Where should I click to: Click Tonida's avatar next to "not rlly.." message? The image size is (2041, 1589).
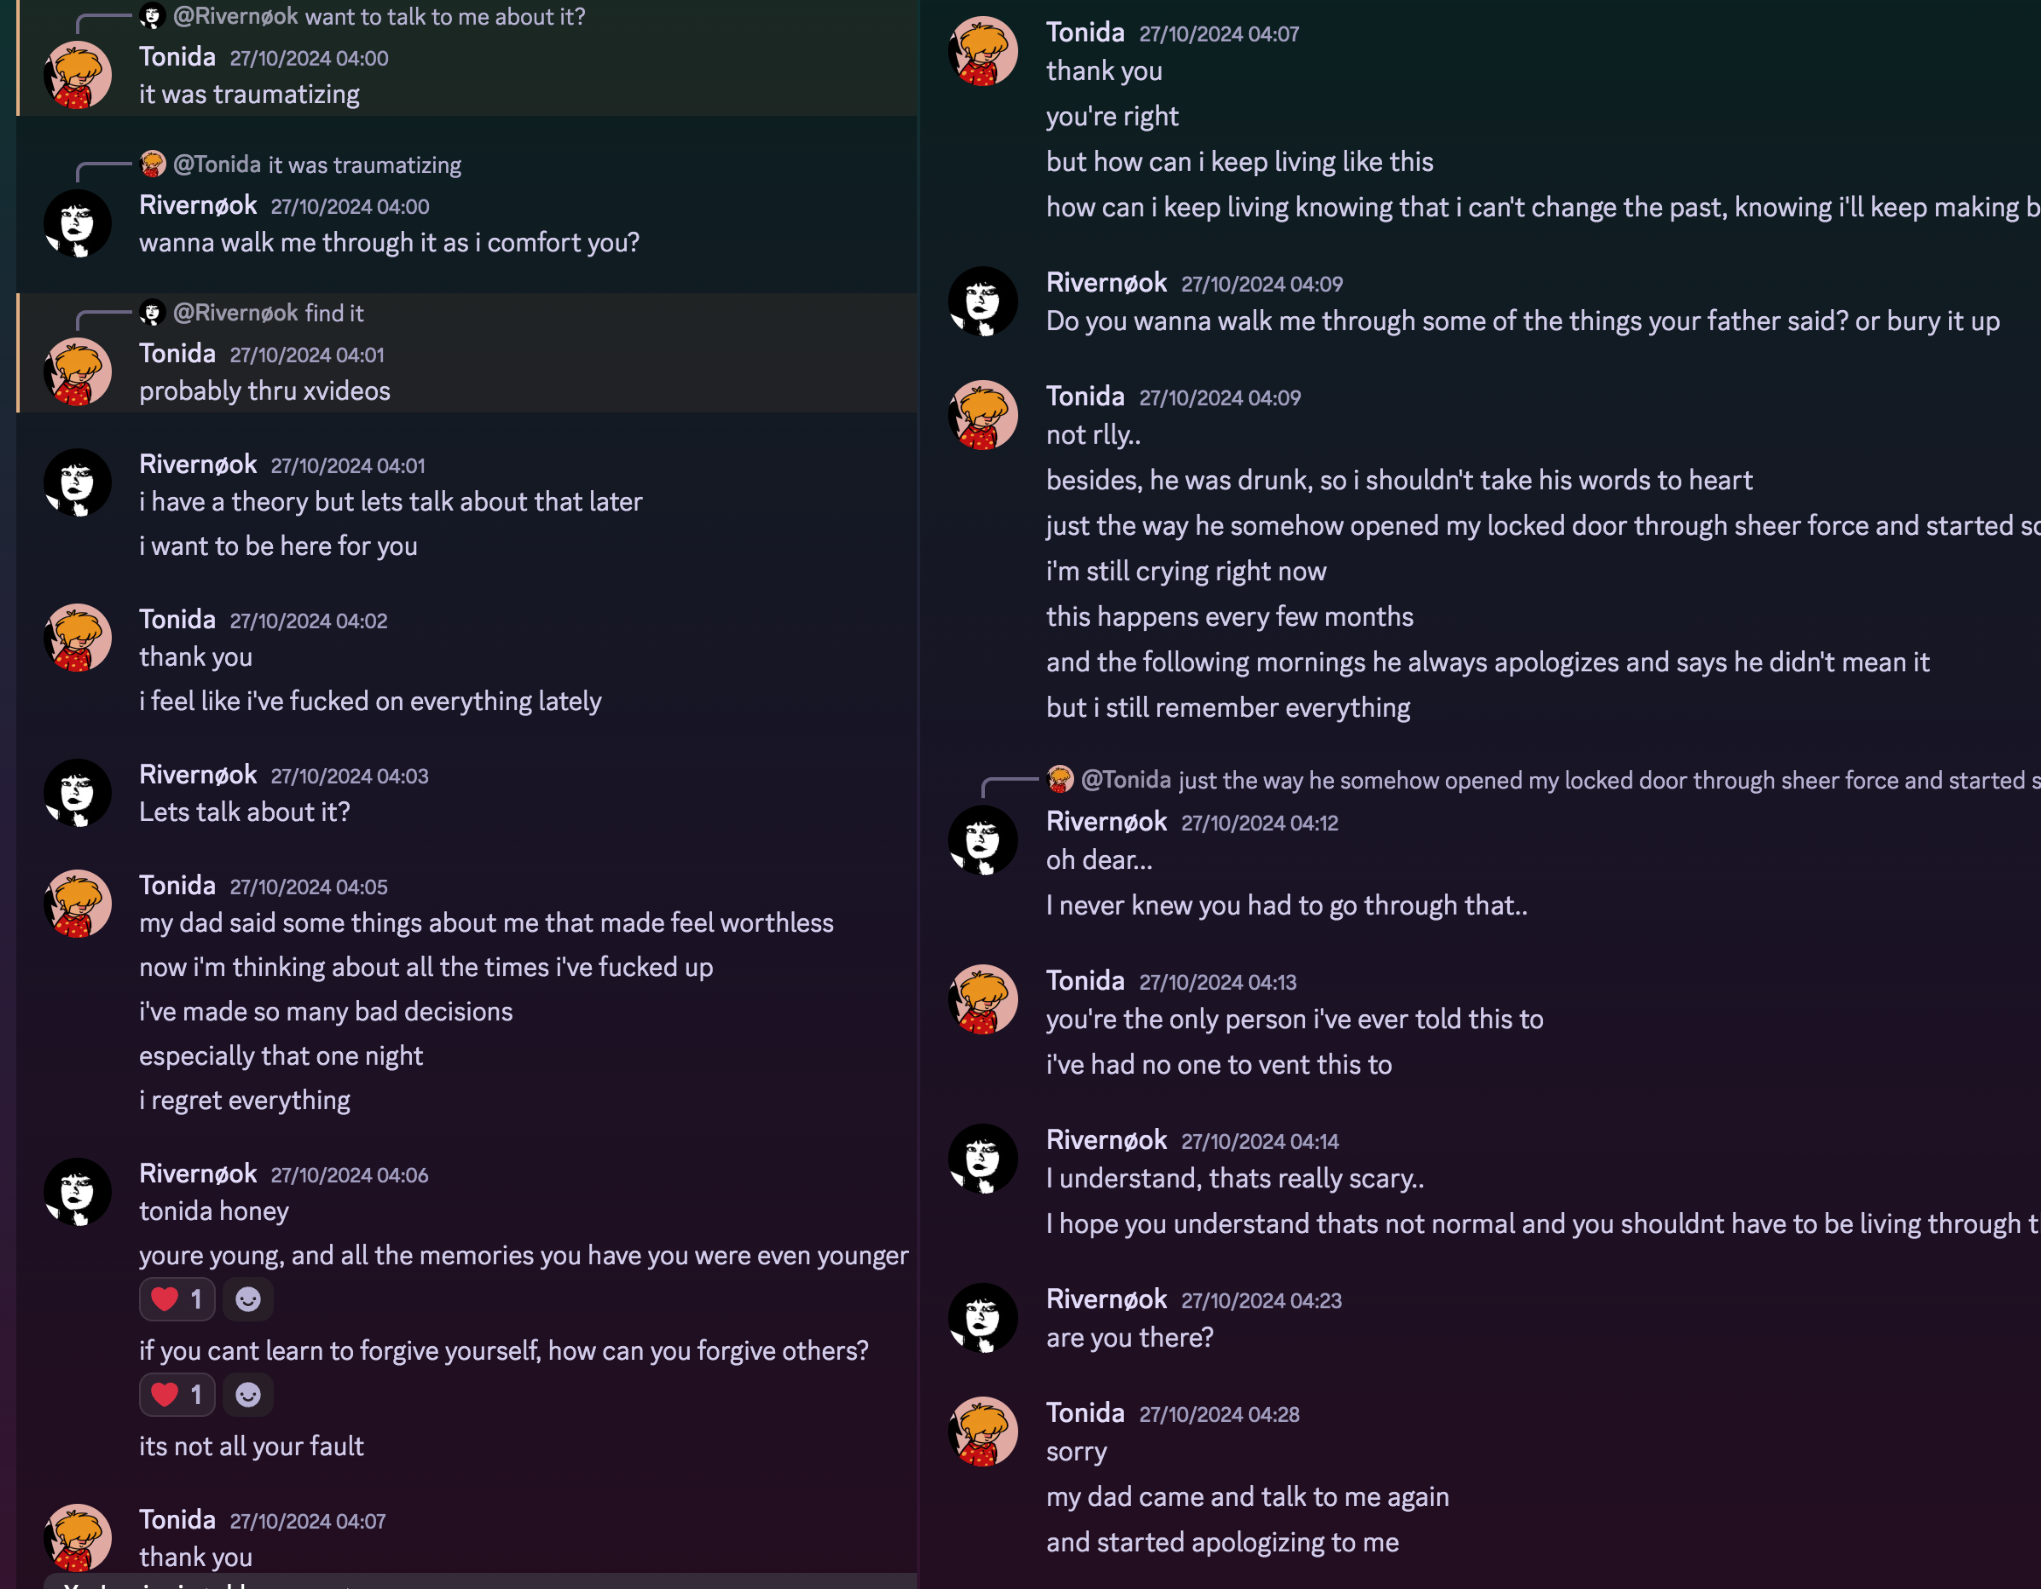(983, 415)
